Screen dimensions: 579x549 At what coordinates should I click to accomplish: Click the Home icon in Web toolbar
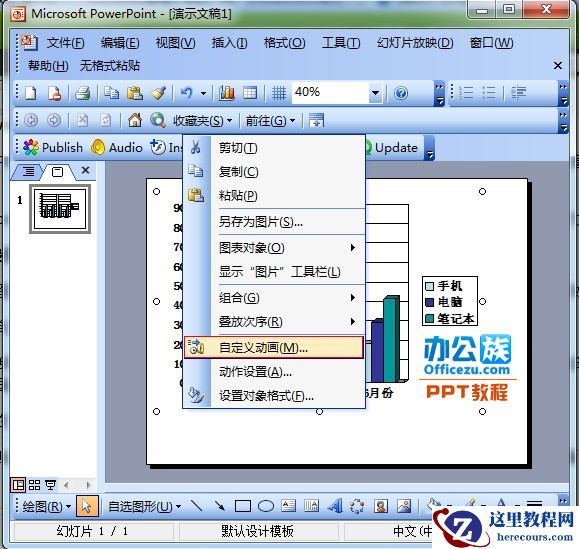[135, 120]
